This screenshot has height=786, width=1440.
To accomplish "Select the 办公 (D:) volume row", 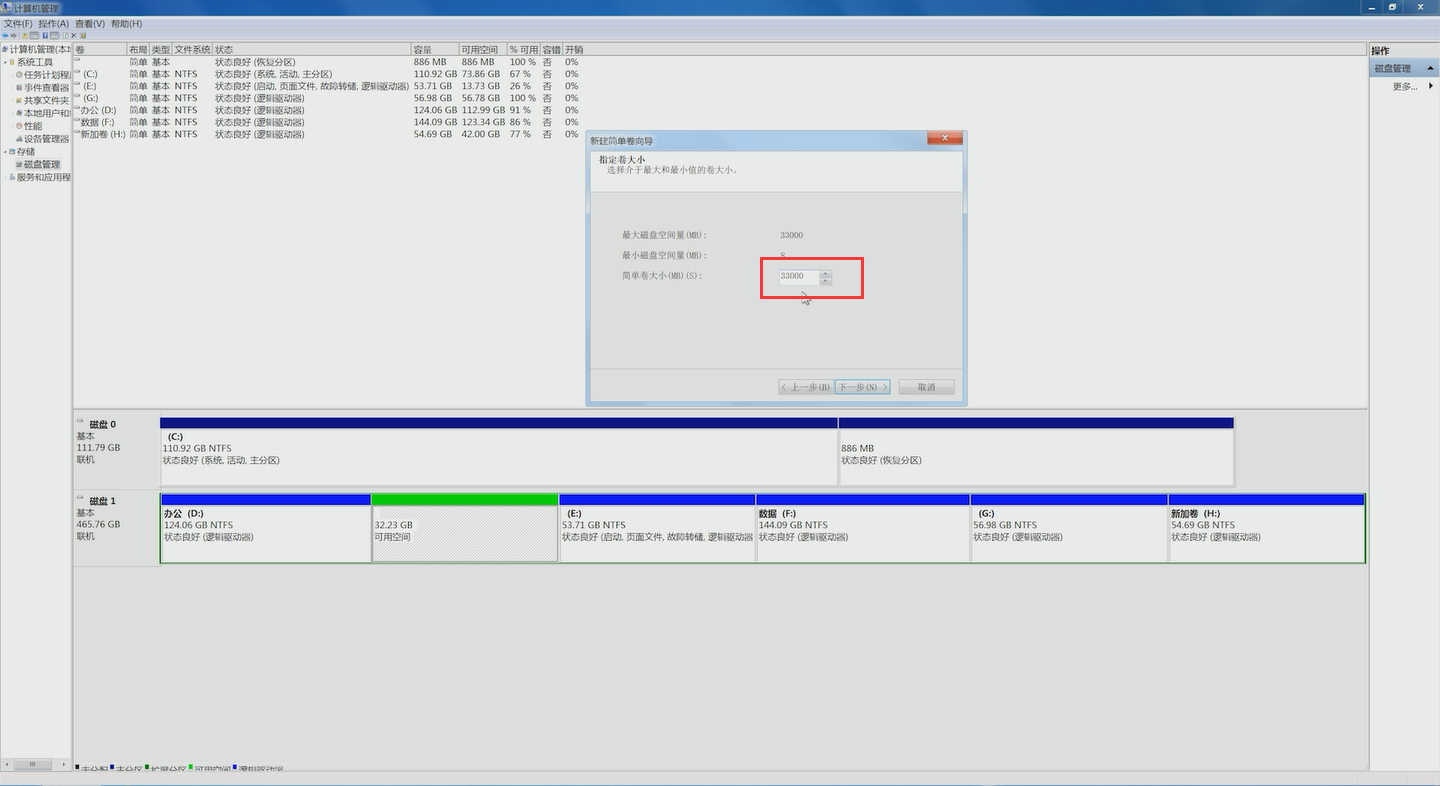I will pyautogui.click(x=327, y=110).
